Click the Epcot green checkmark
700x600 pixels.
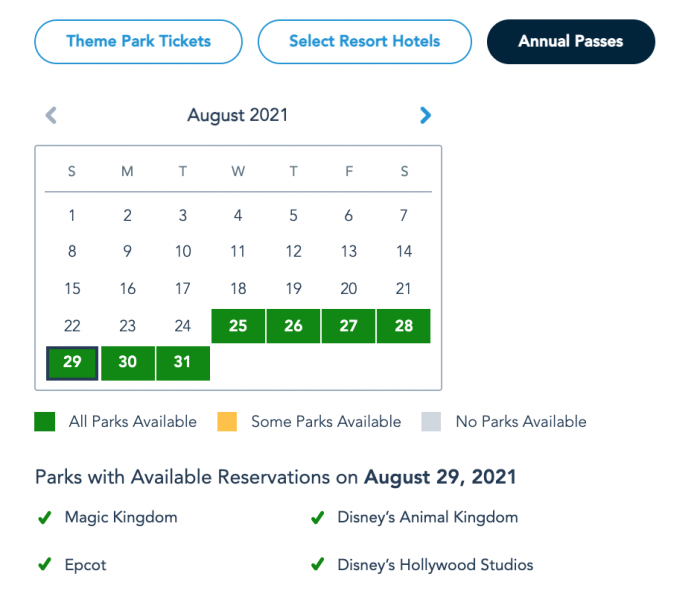[44, 565]
